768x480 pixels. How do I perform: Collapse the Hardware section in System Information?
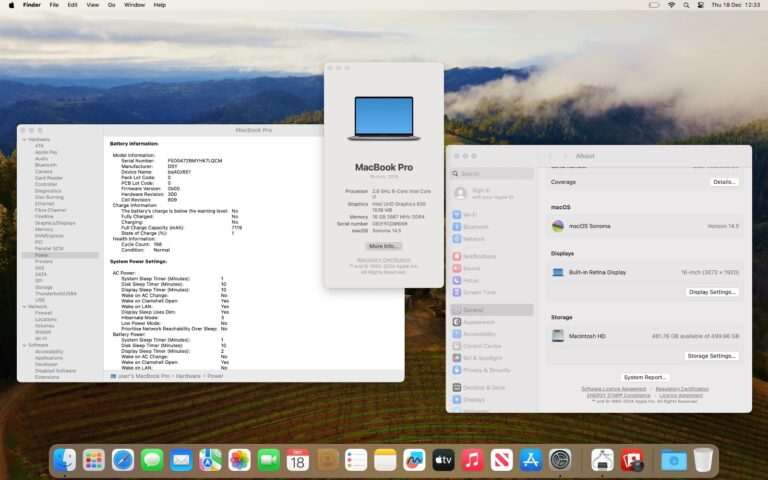click(24, 140)
